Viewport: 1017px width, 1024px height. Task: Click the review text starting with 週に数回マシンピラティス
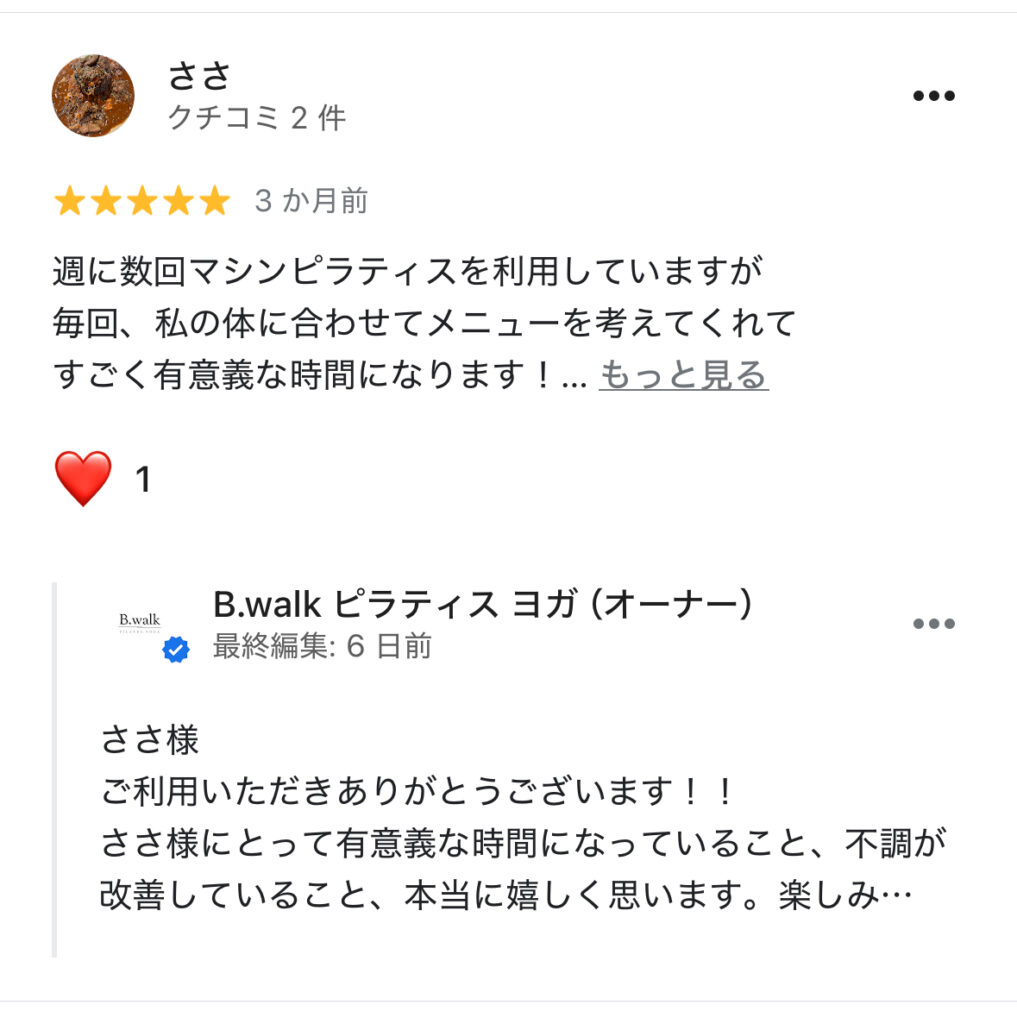click(407, 271)
